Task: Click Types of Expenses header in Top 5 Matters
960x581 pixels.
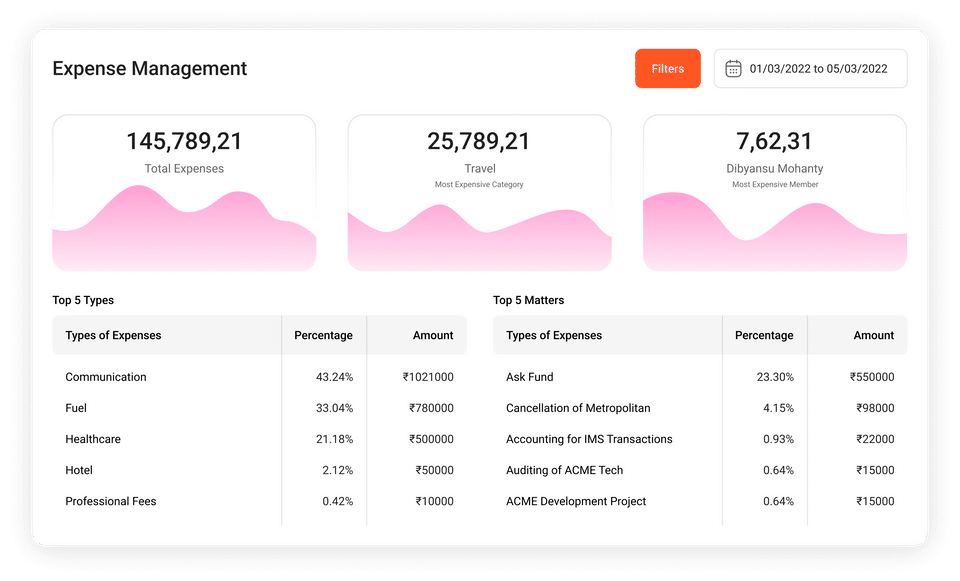Action: click(554, 336)
